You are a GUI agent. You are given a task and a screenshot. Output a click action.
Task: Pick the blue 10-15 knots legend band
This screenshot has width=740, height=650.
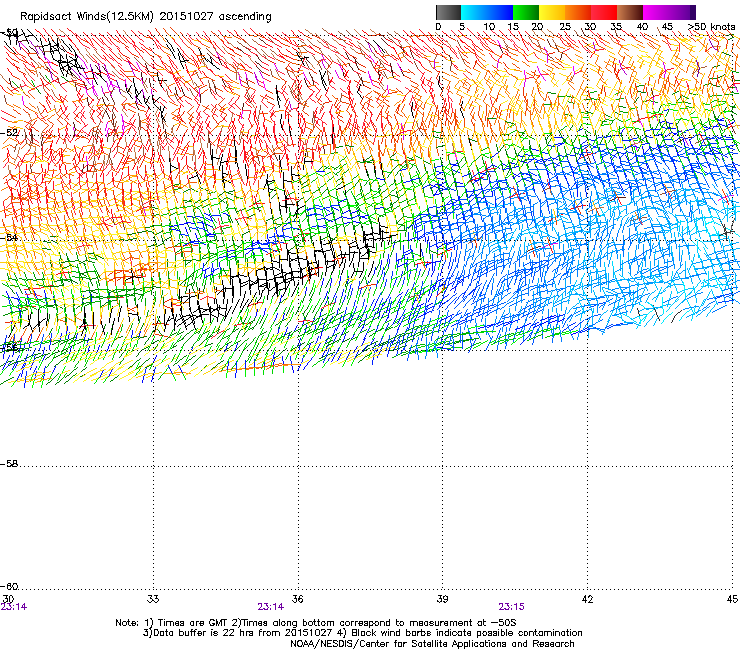[x=500, y=12]
